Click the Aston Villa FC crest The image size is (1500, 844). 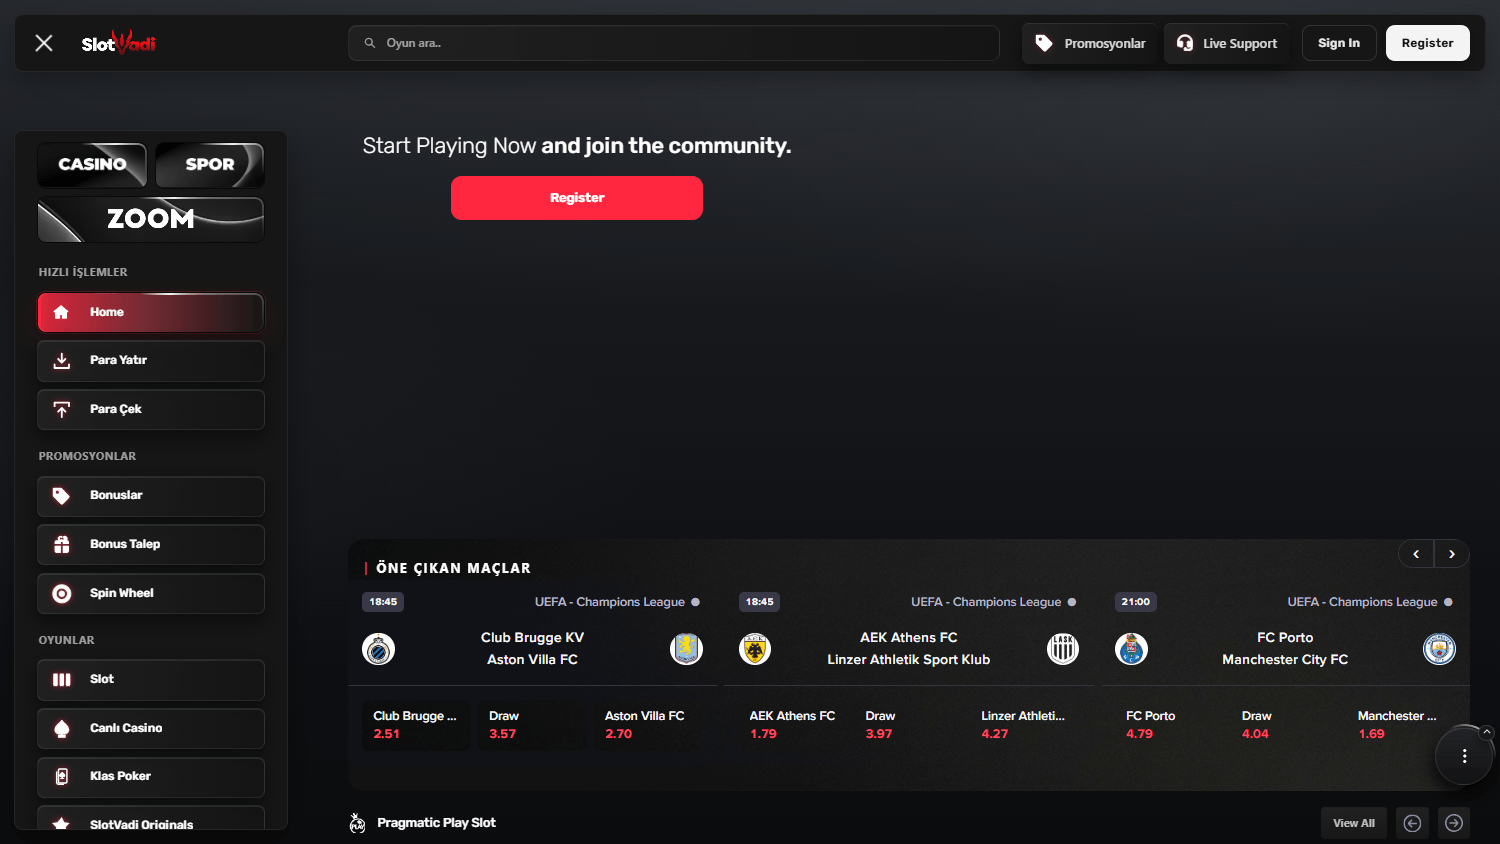click(x=686, y=649)
